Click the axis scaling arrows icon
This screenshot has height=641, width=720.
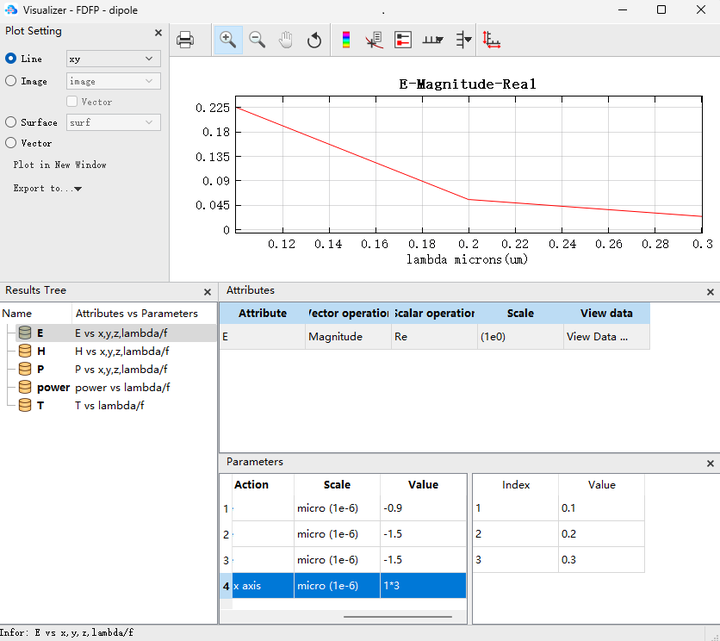point(491,40)
